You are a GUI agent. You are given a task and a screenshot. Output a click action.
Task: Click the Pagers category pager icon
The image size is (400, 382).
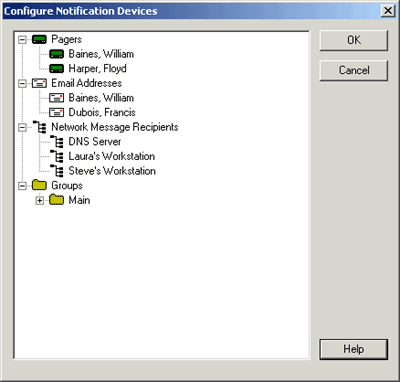coord(39,40)
